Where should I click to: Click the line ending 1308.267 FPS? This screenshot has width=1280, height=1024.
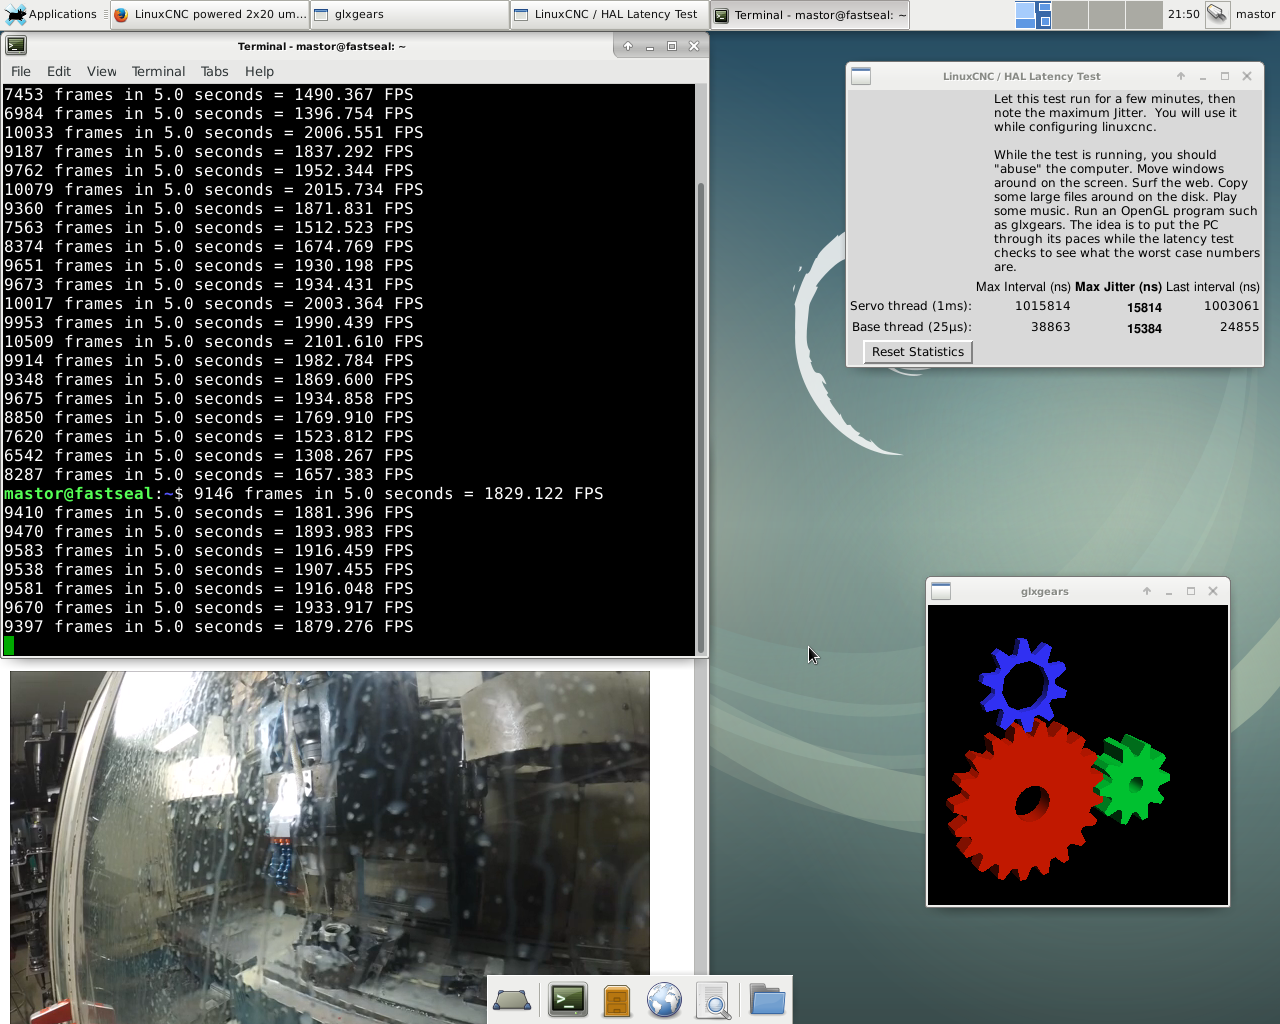(209, 456)
